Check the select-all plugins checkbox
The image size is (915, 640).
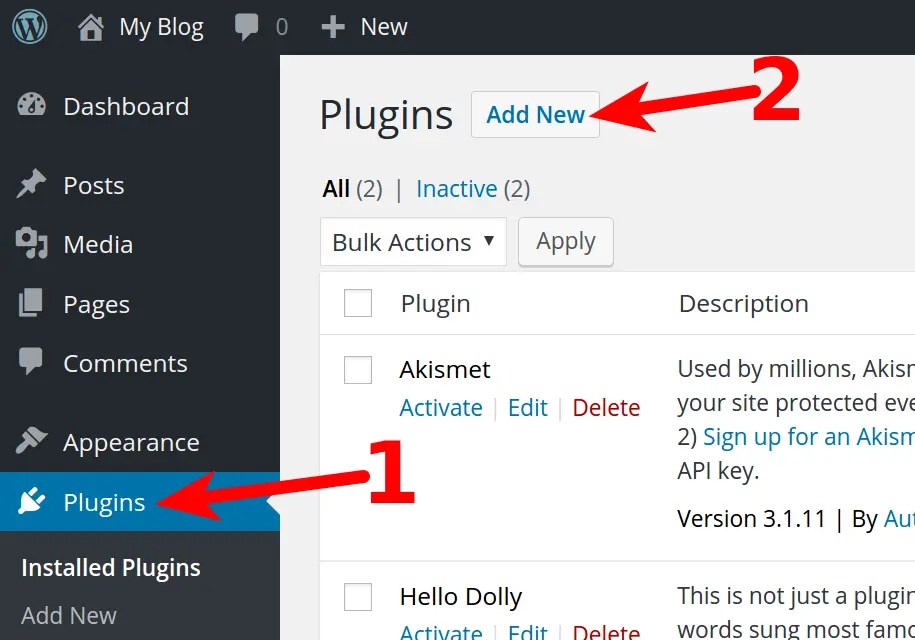tap(357, 304)
